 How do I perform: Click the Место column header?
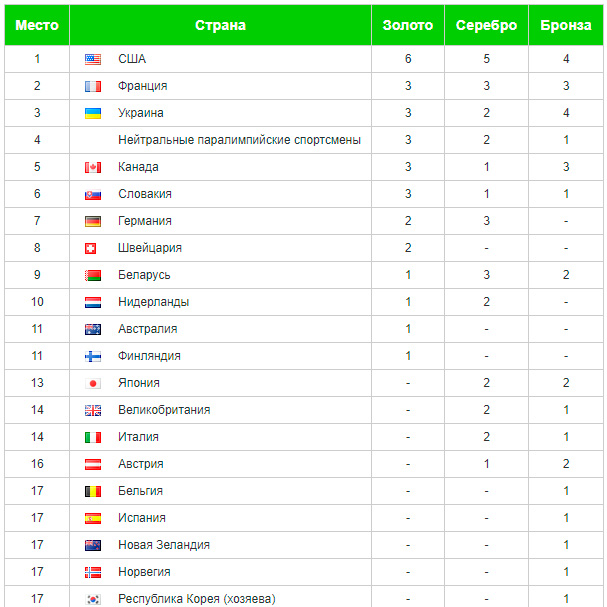coord(37,25)
